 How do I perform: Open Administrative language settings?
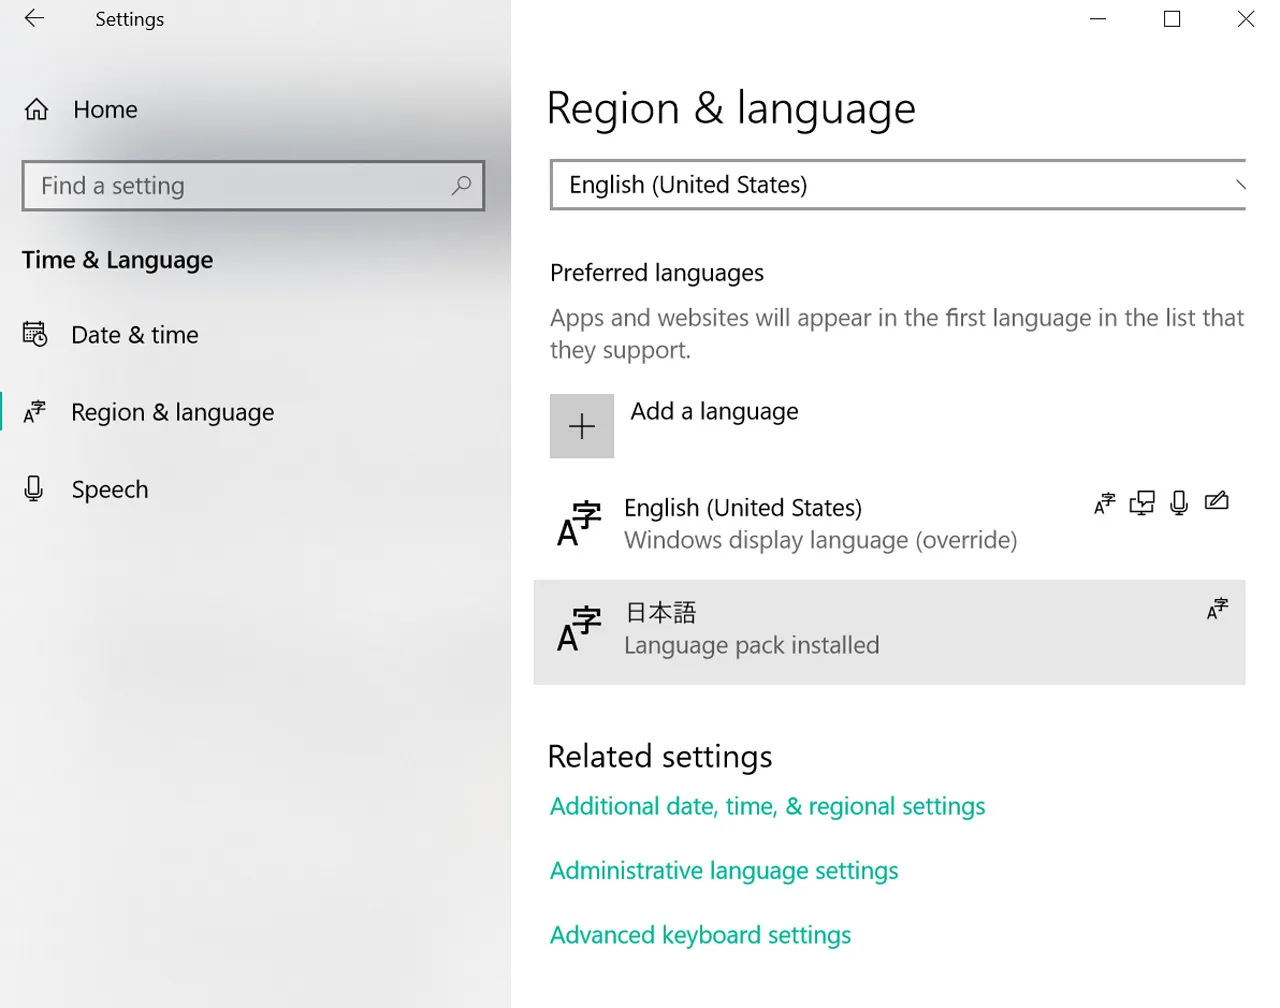click(x=723, y=870)
